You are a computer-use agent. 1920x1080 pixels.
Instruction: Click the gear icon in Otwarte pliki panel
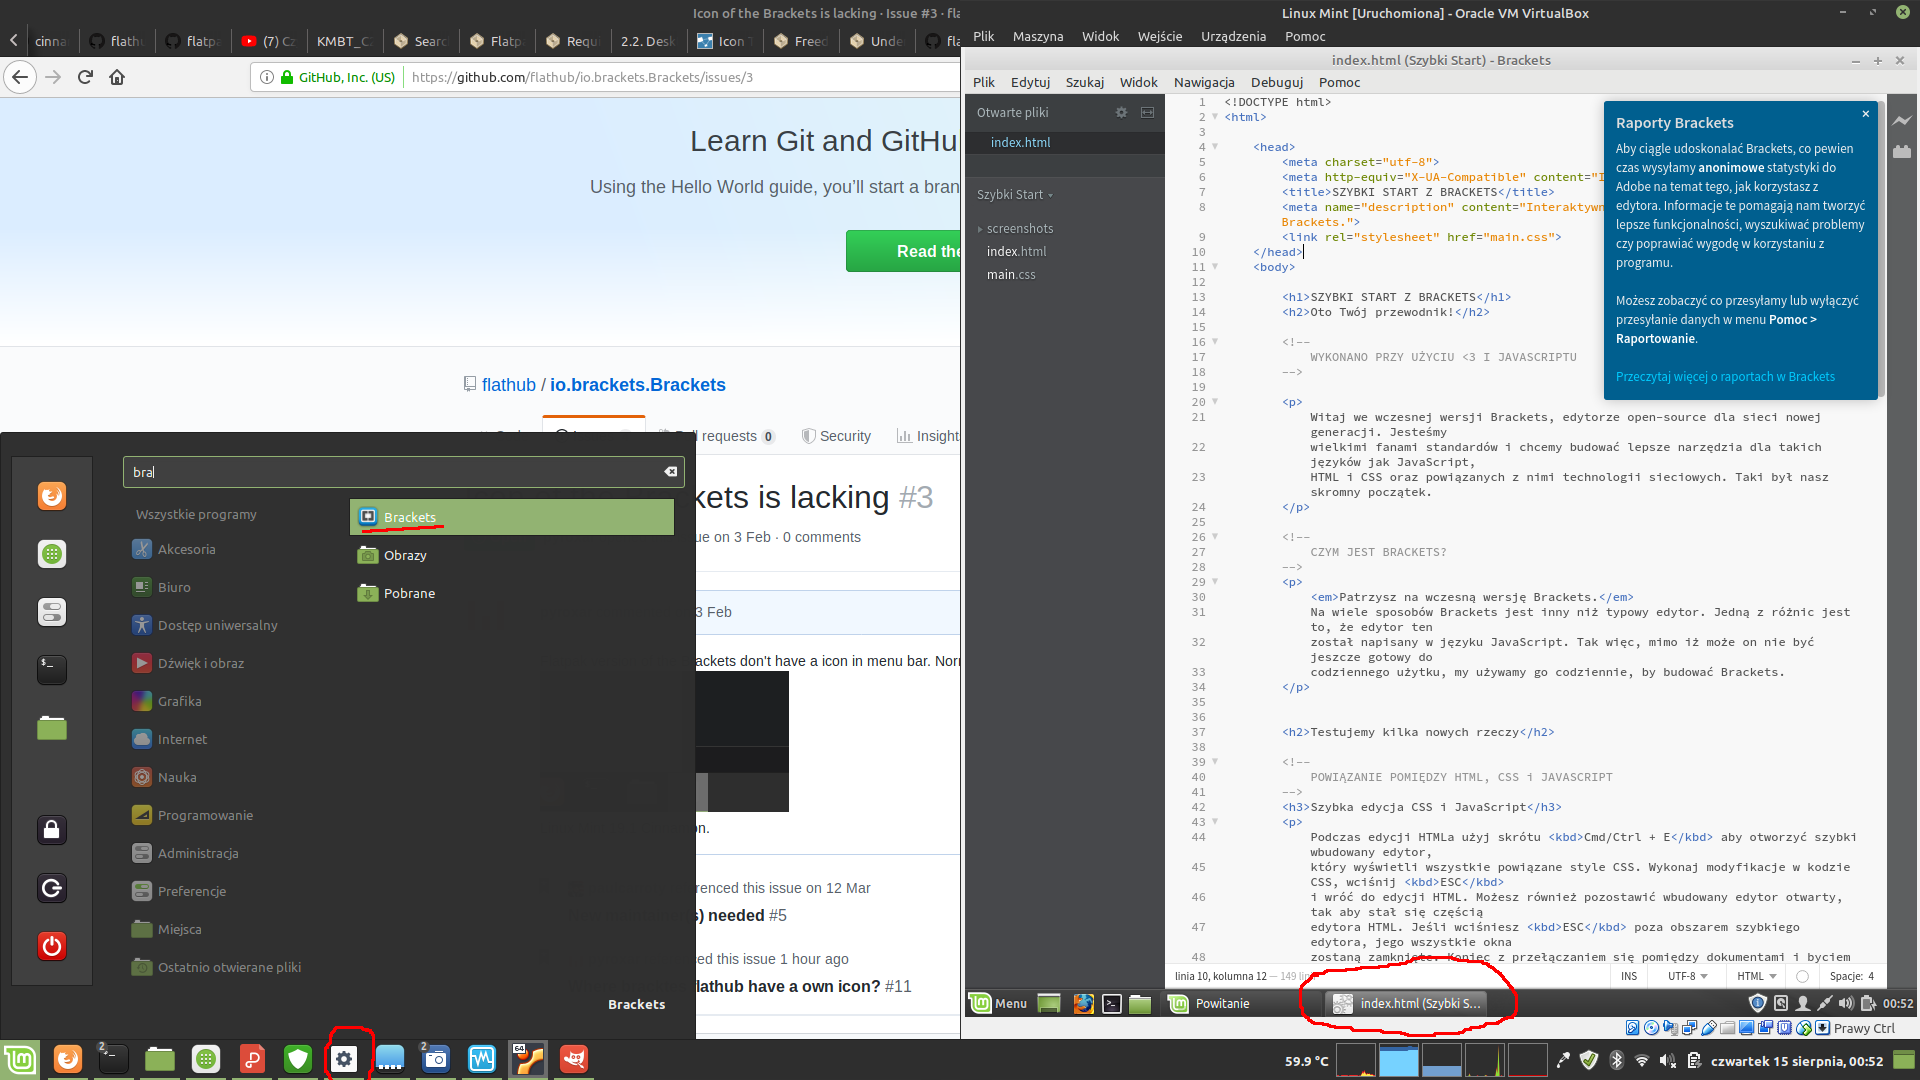[1121, 112]
